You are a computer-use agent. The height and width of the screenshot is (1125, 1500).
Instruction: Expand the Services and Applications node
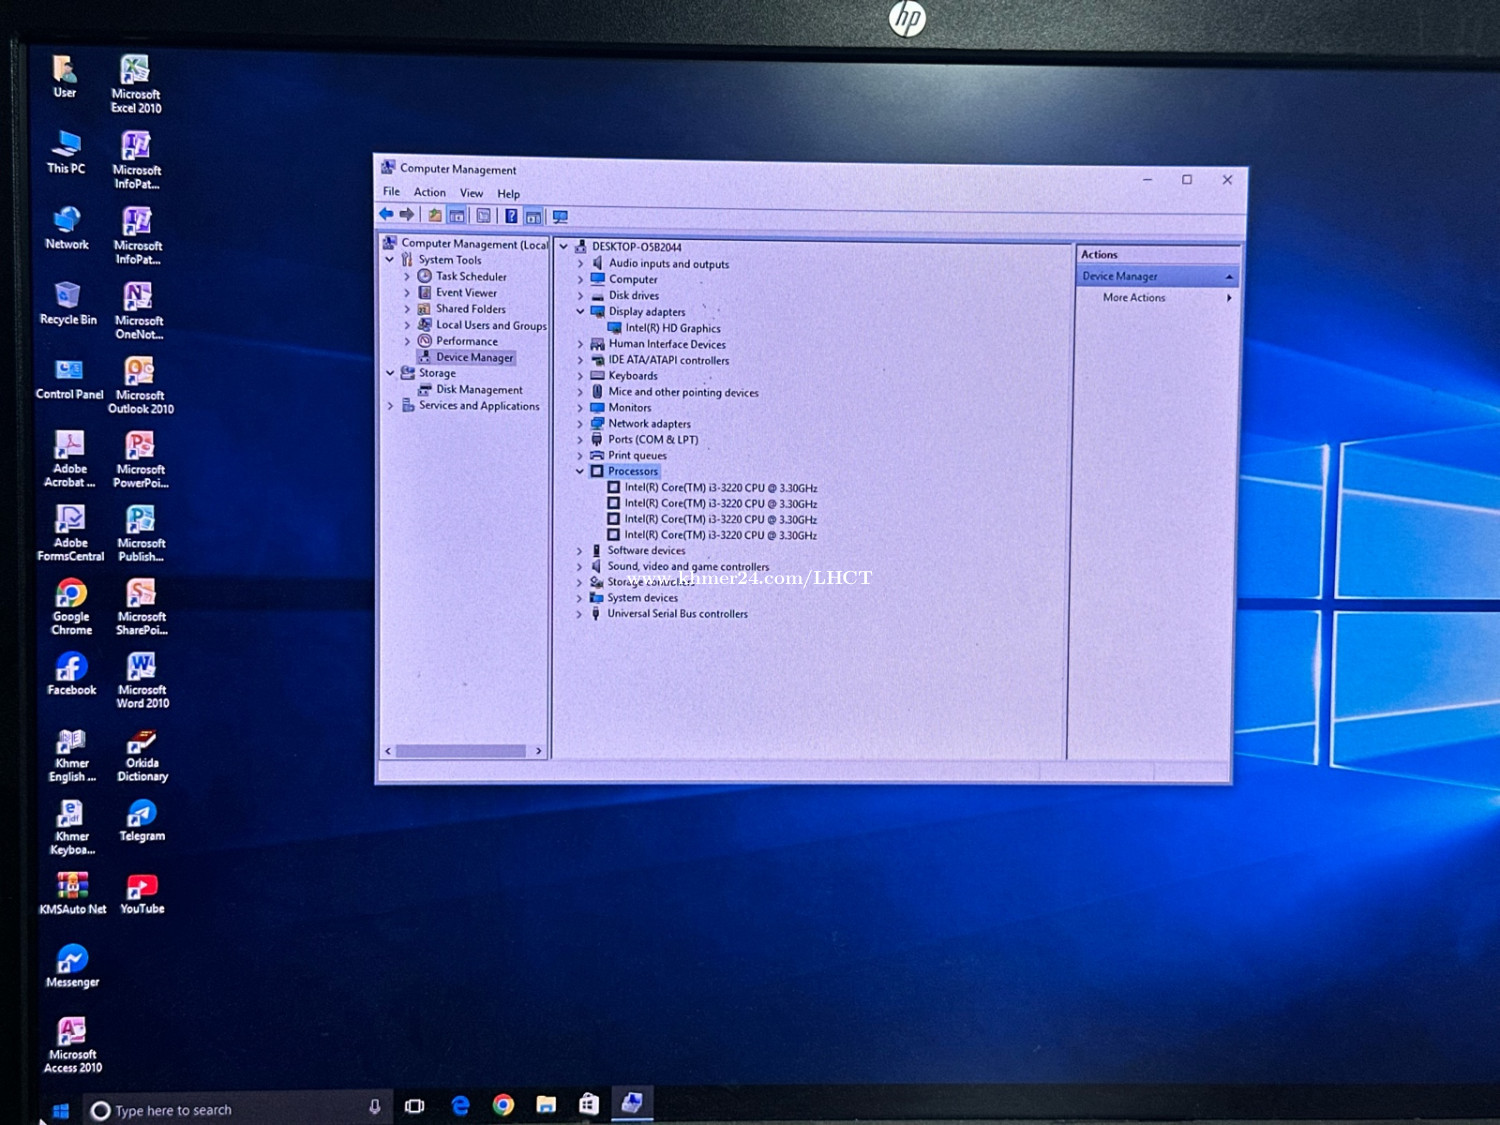point(390,406)
